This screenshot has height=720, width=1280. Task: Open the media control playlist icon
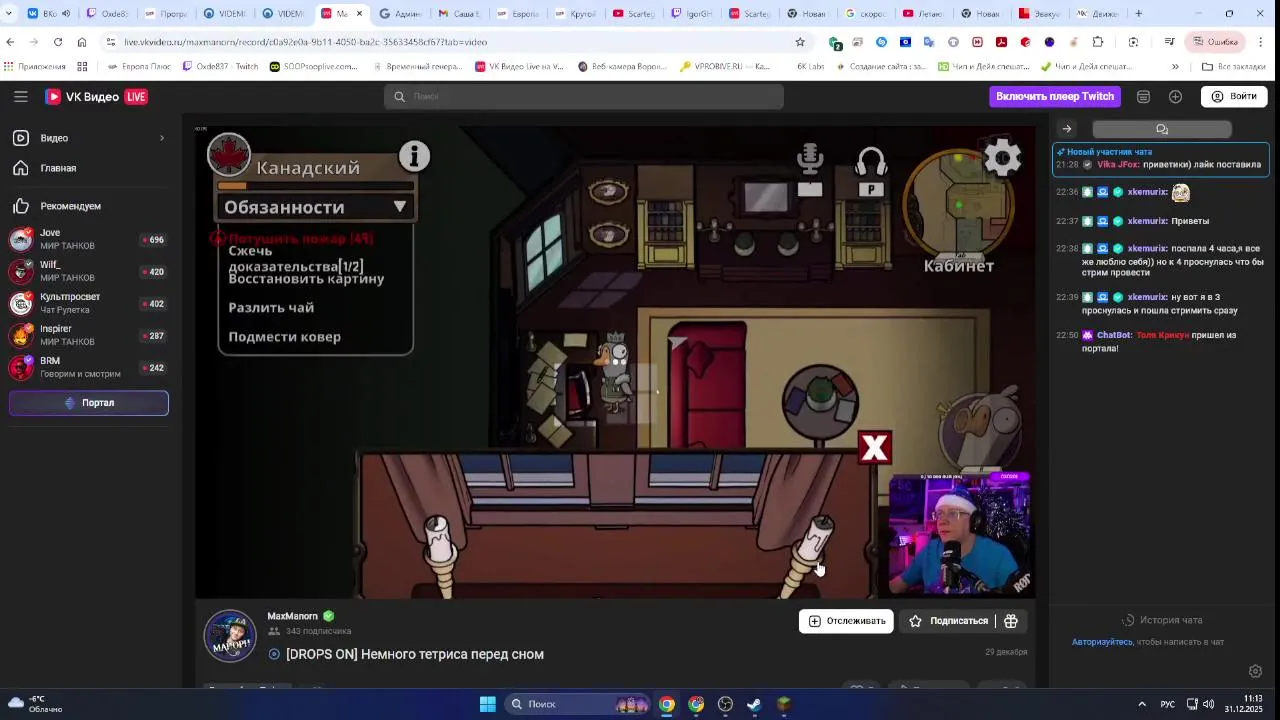[1169, 42]
